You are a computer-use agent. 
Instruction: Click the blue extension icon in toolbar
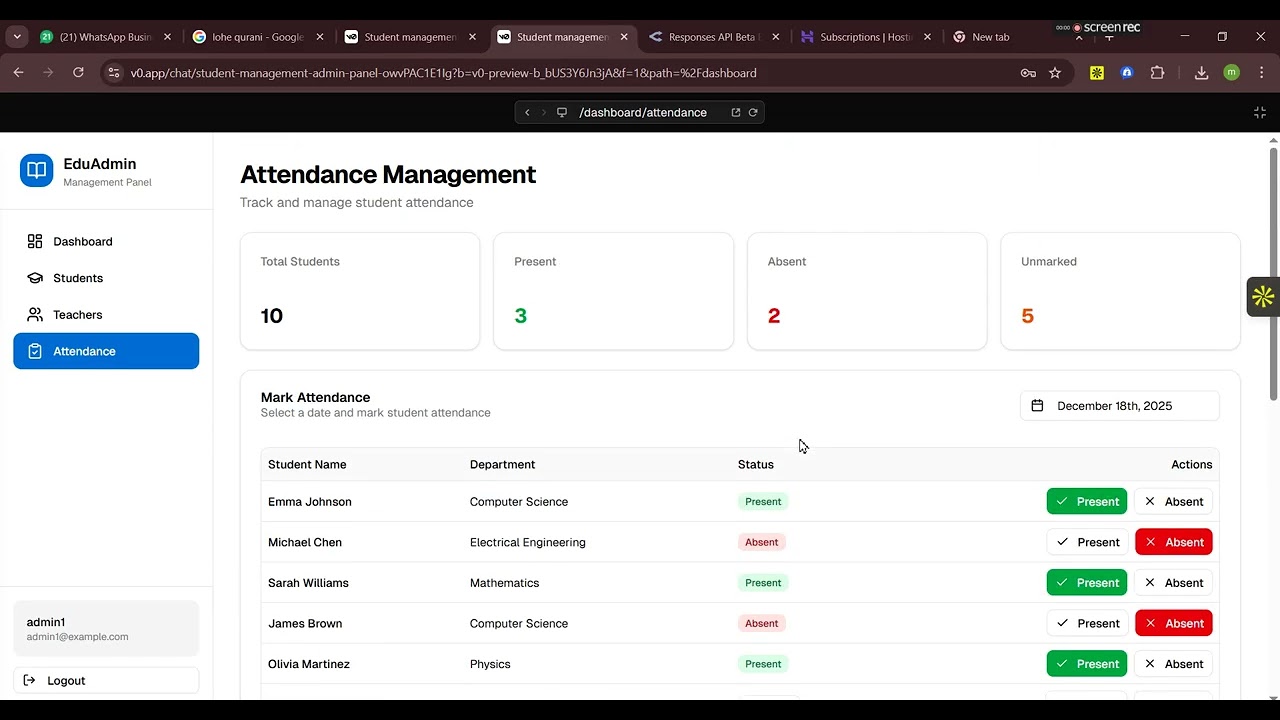coord(1127,73)
